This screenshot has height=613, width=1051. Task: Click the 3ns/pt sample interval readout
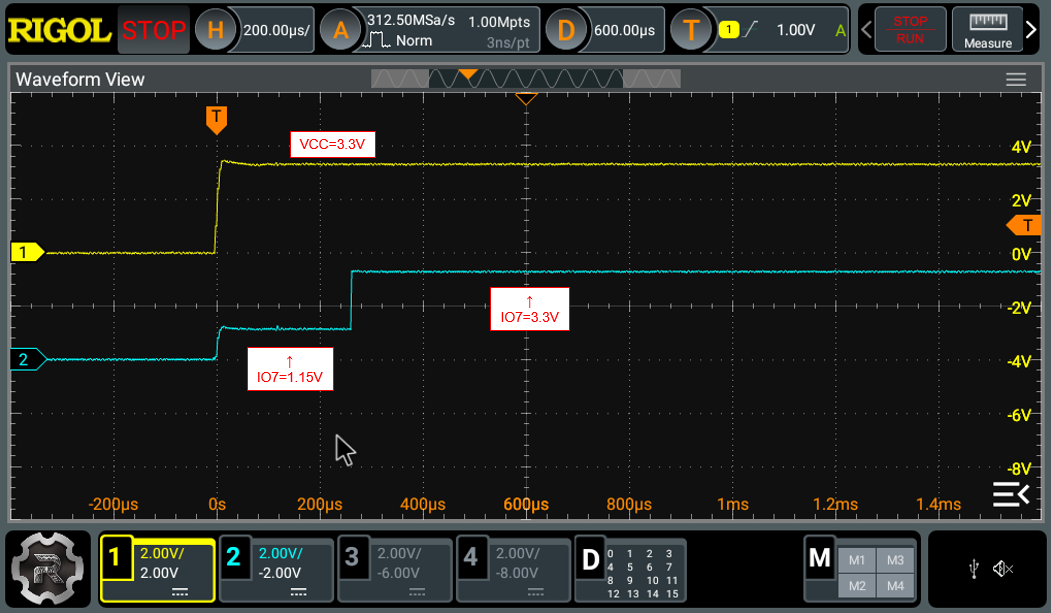coord(507,43)
